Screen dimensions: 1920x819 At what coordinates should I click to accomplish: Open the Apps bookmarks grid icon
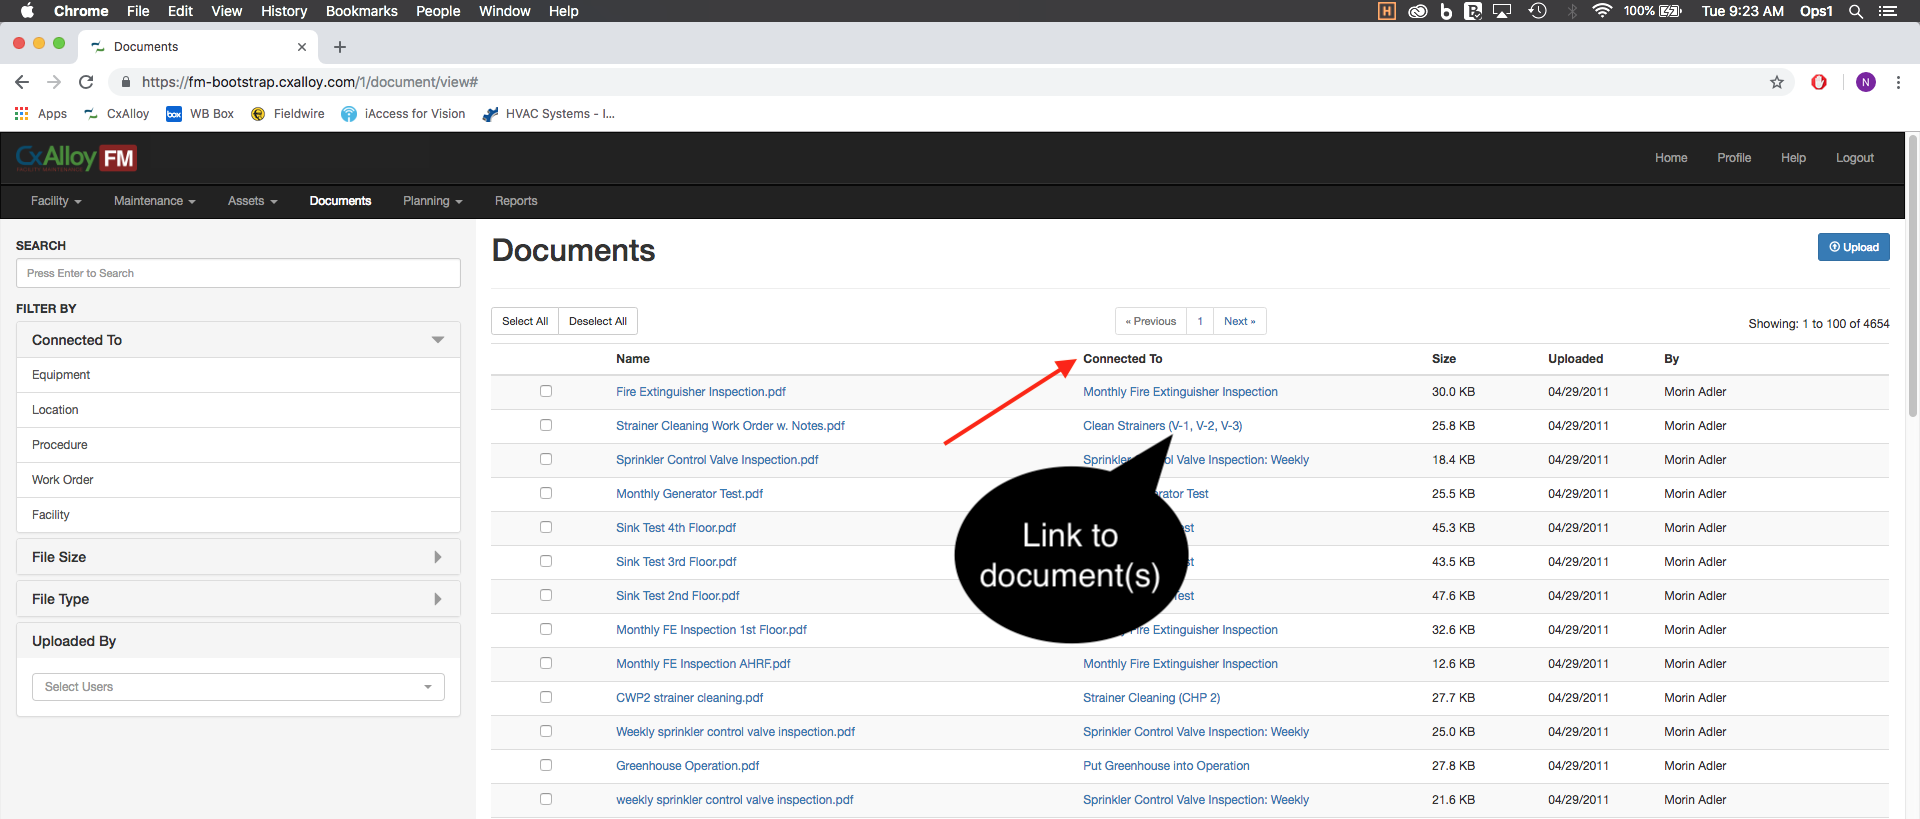(x=22, y=114)
